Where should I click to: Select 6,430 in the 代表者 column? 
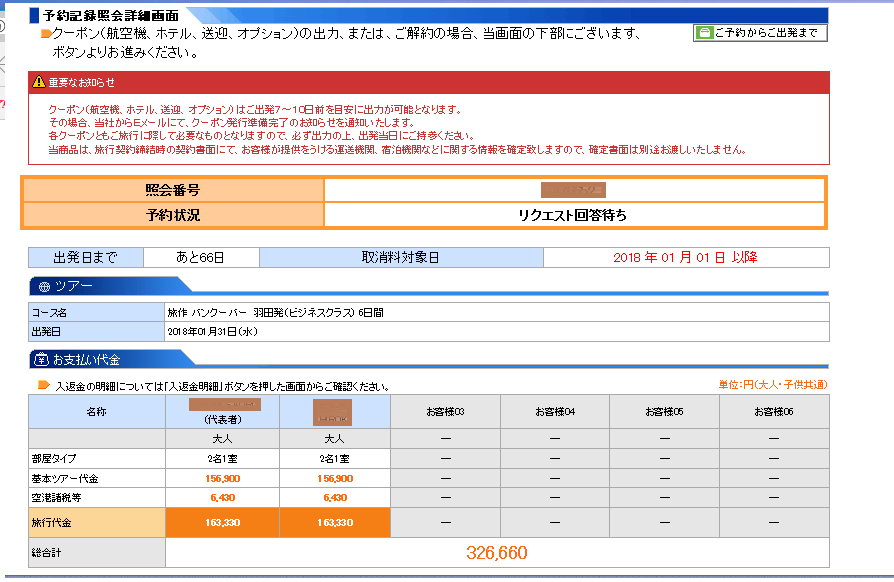(x=222, y=498)
